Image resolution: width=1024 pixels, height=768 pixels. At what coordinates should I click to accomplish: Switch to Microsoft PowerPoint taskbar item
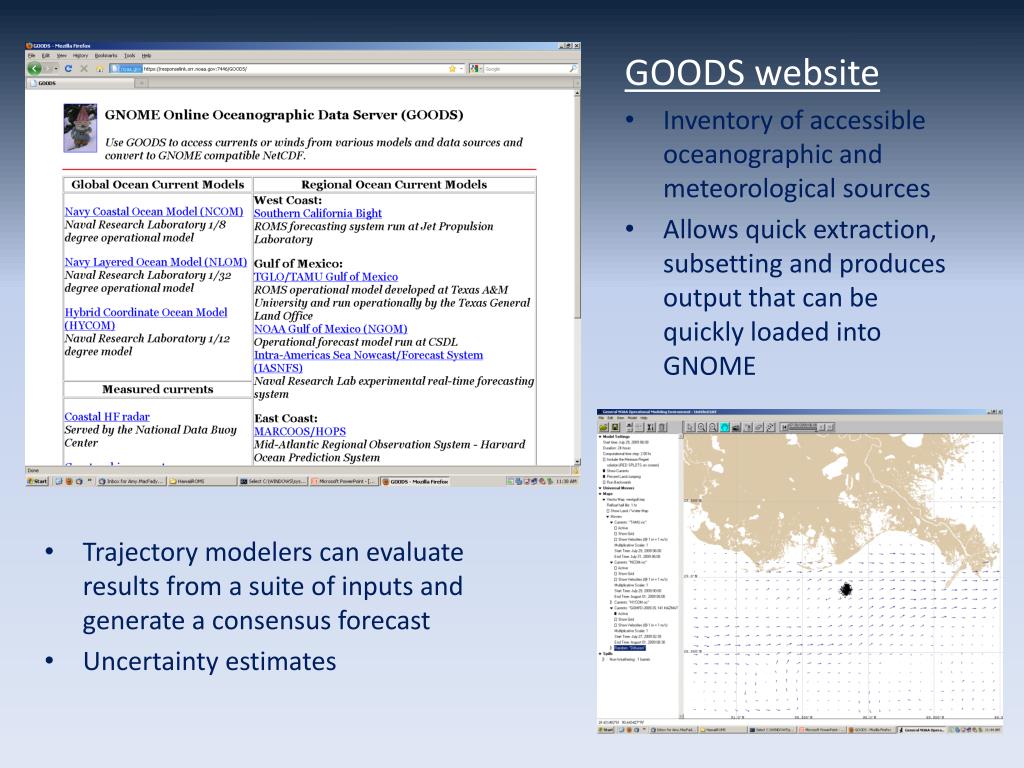[344, 481]
